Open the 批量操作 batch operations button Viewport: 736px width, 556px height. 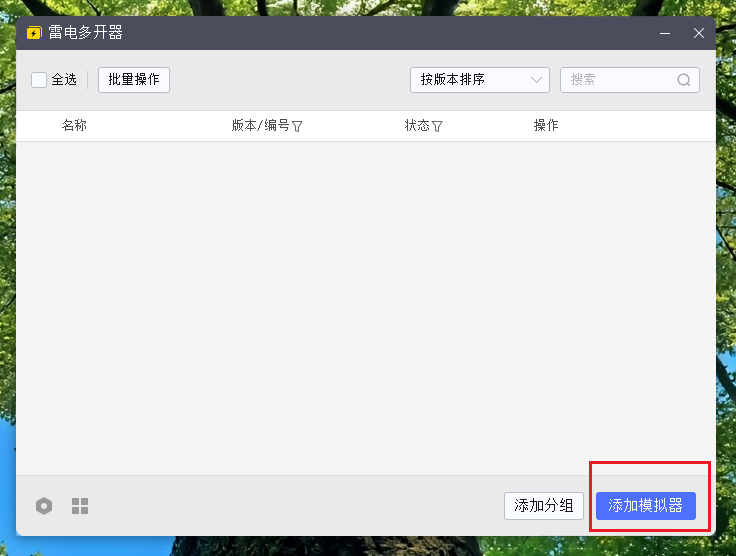click(134, 80)
